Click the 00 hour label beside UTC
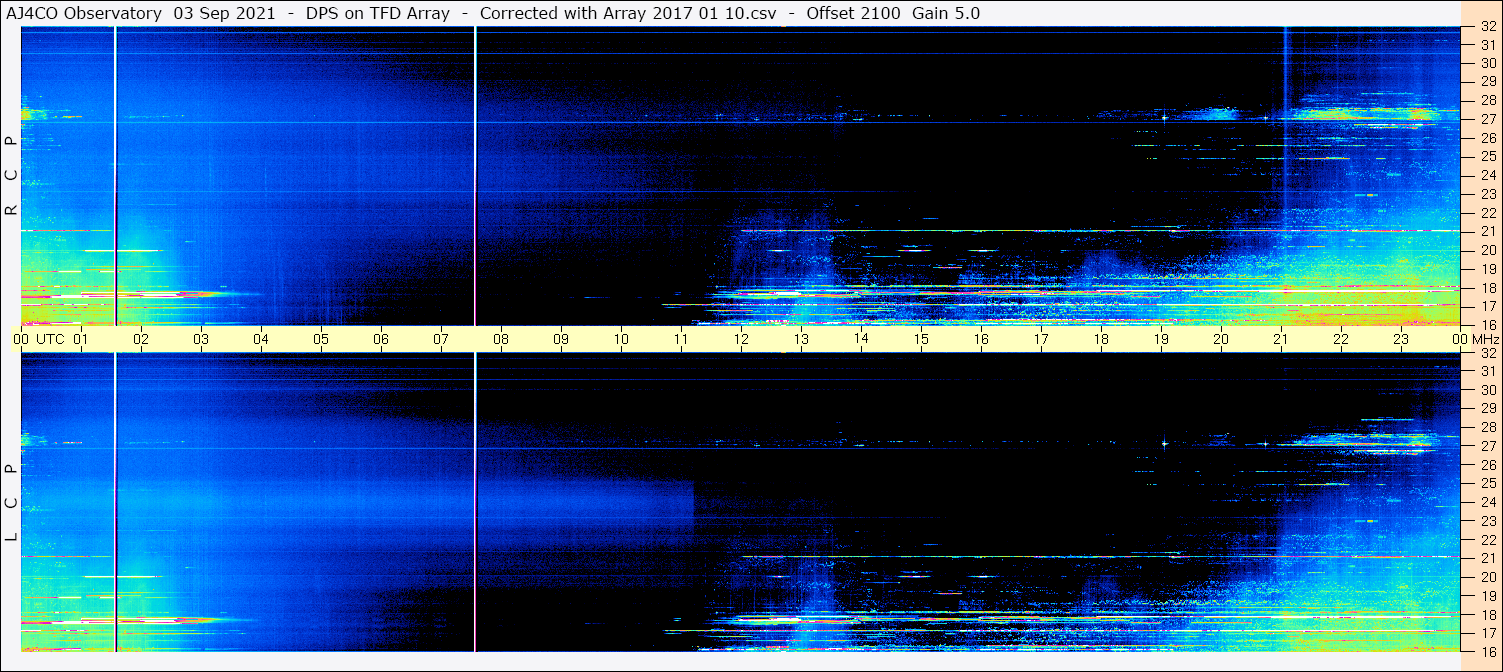Viewport: 1503px width, 672px height. [x=21, y=339]
